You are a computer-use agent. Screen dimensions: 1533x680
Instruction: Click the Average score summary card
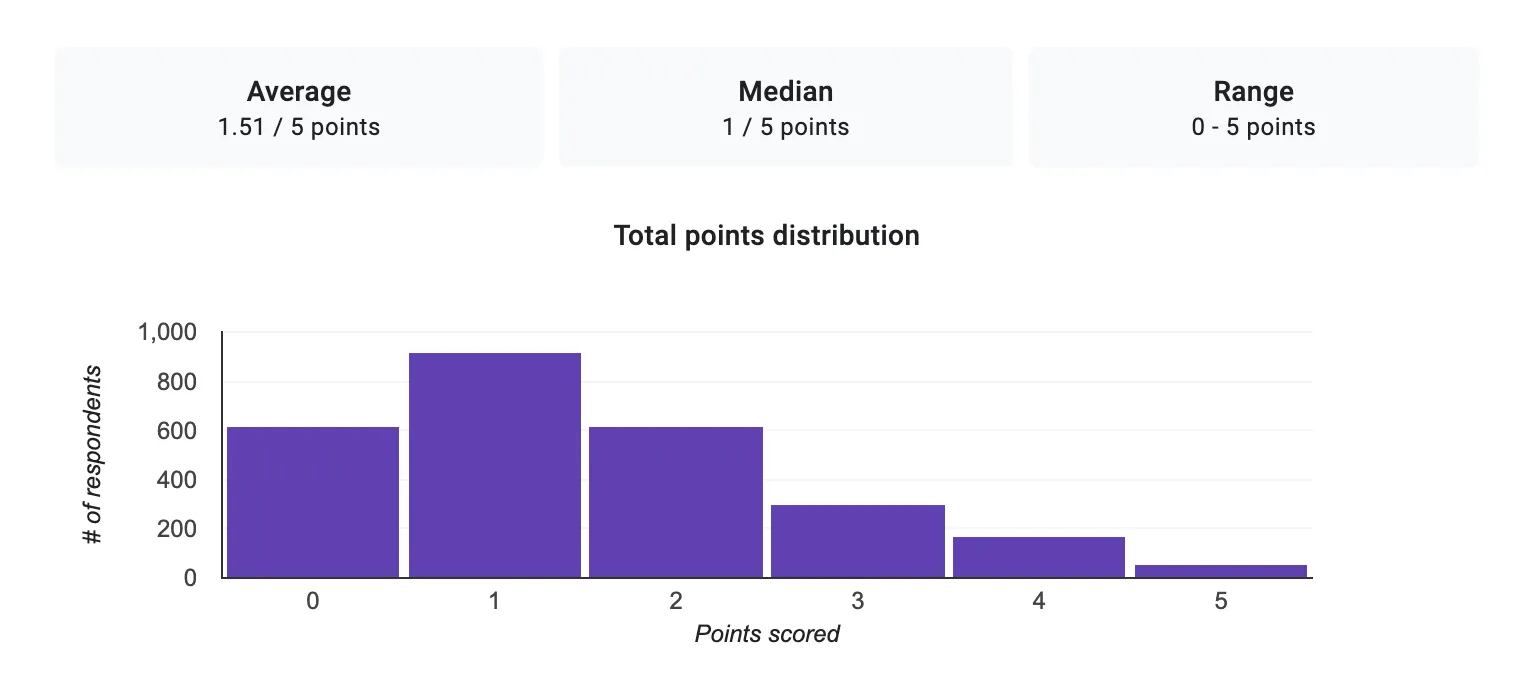299,108
